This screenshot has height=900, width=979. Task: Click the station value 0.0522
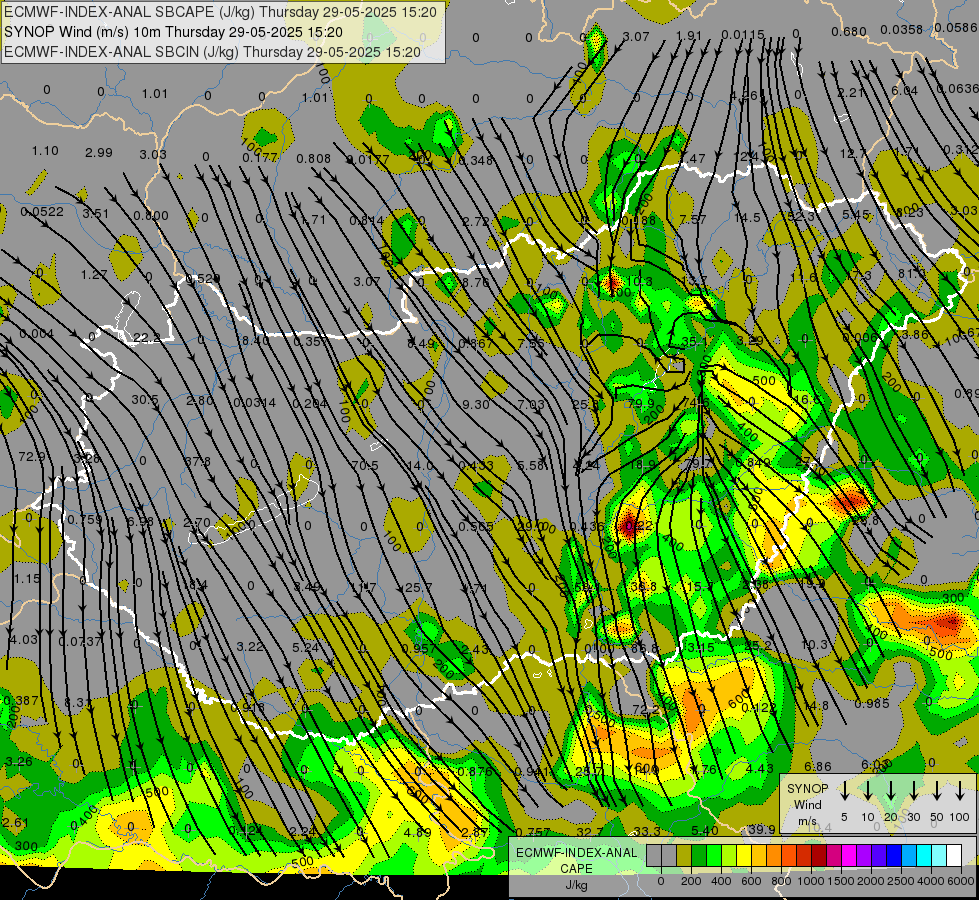[42, 212]
